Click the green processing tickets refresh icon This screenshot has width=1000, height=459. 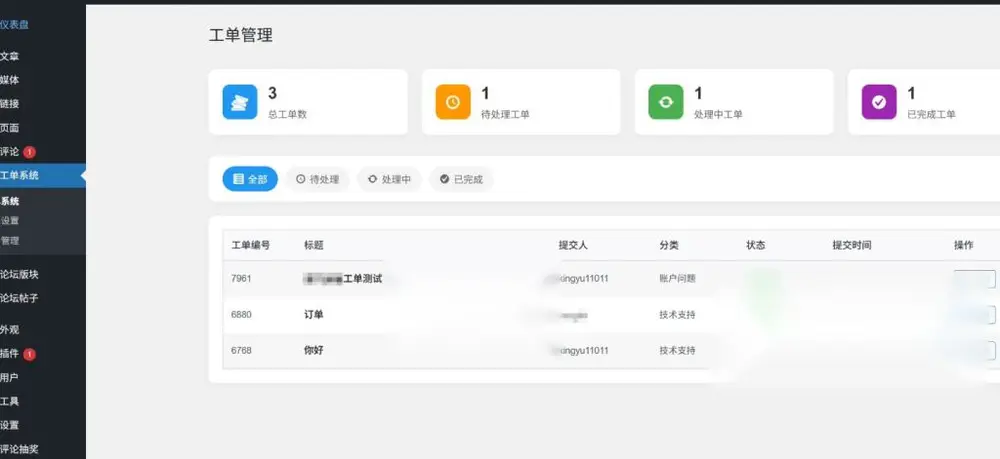click(x=666, y=102)
